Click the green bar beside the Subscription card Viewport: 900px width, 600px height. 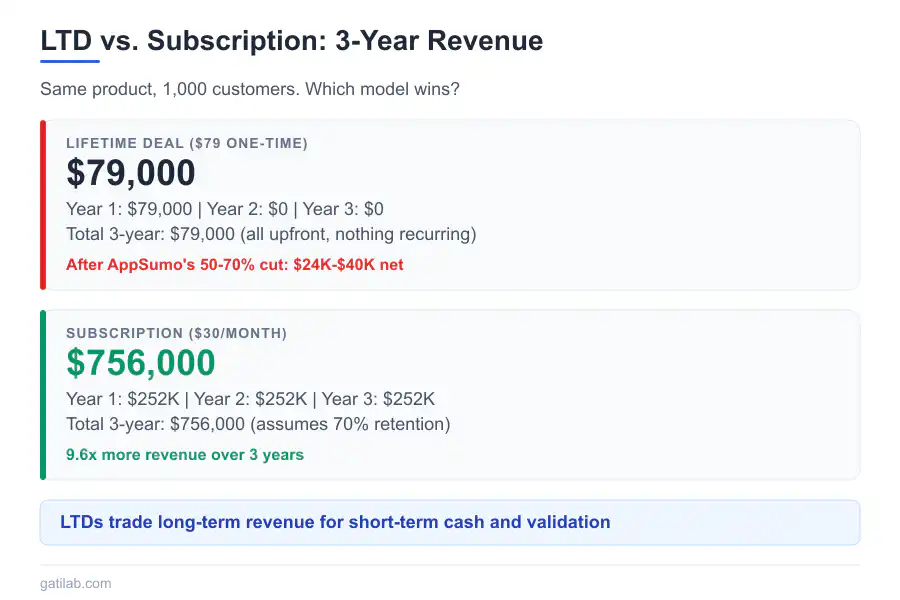click(x=43, y=395)
